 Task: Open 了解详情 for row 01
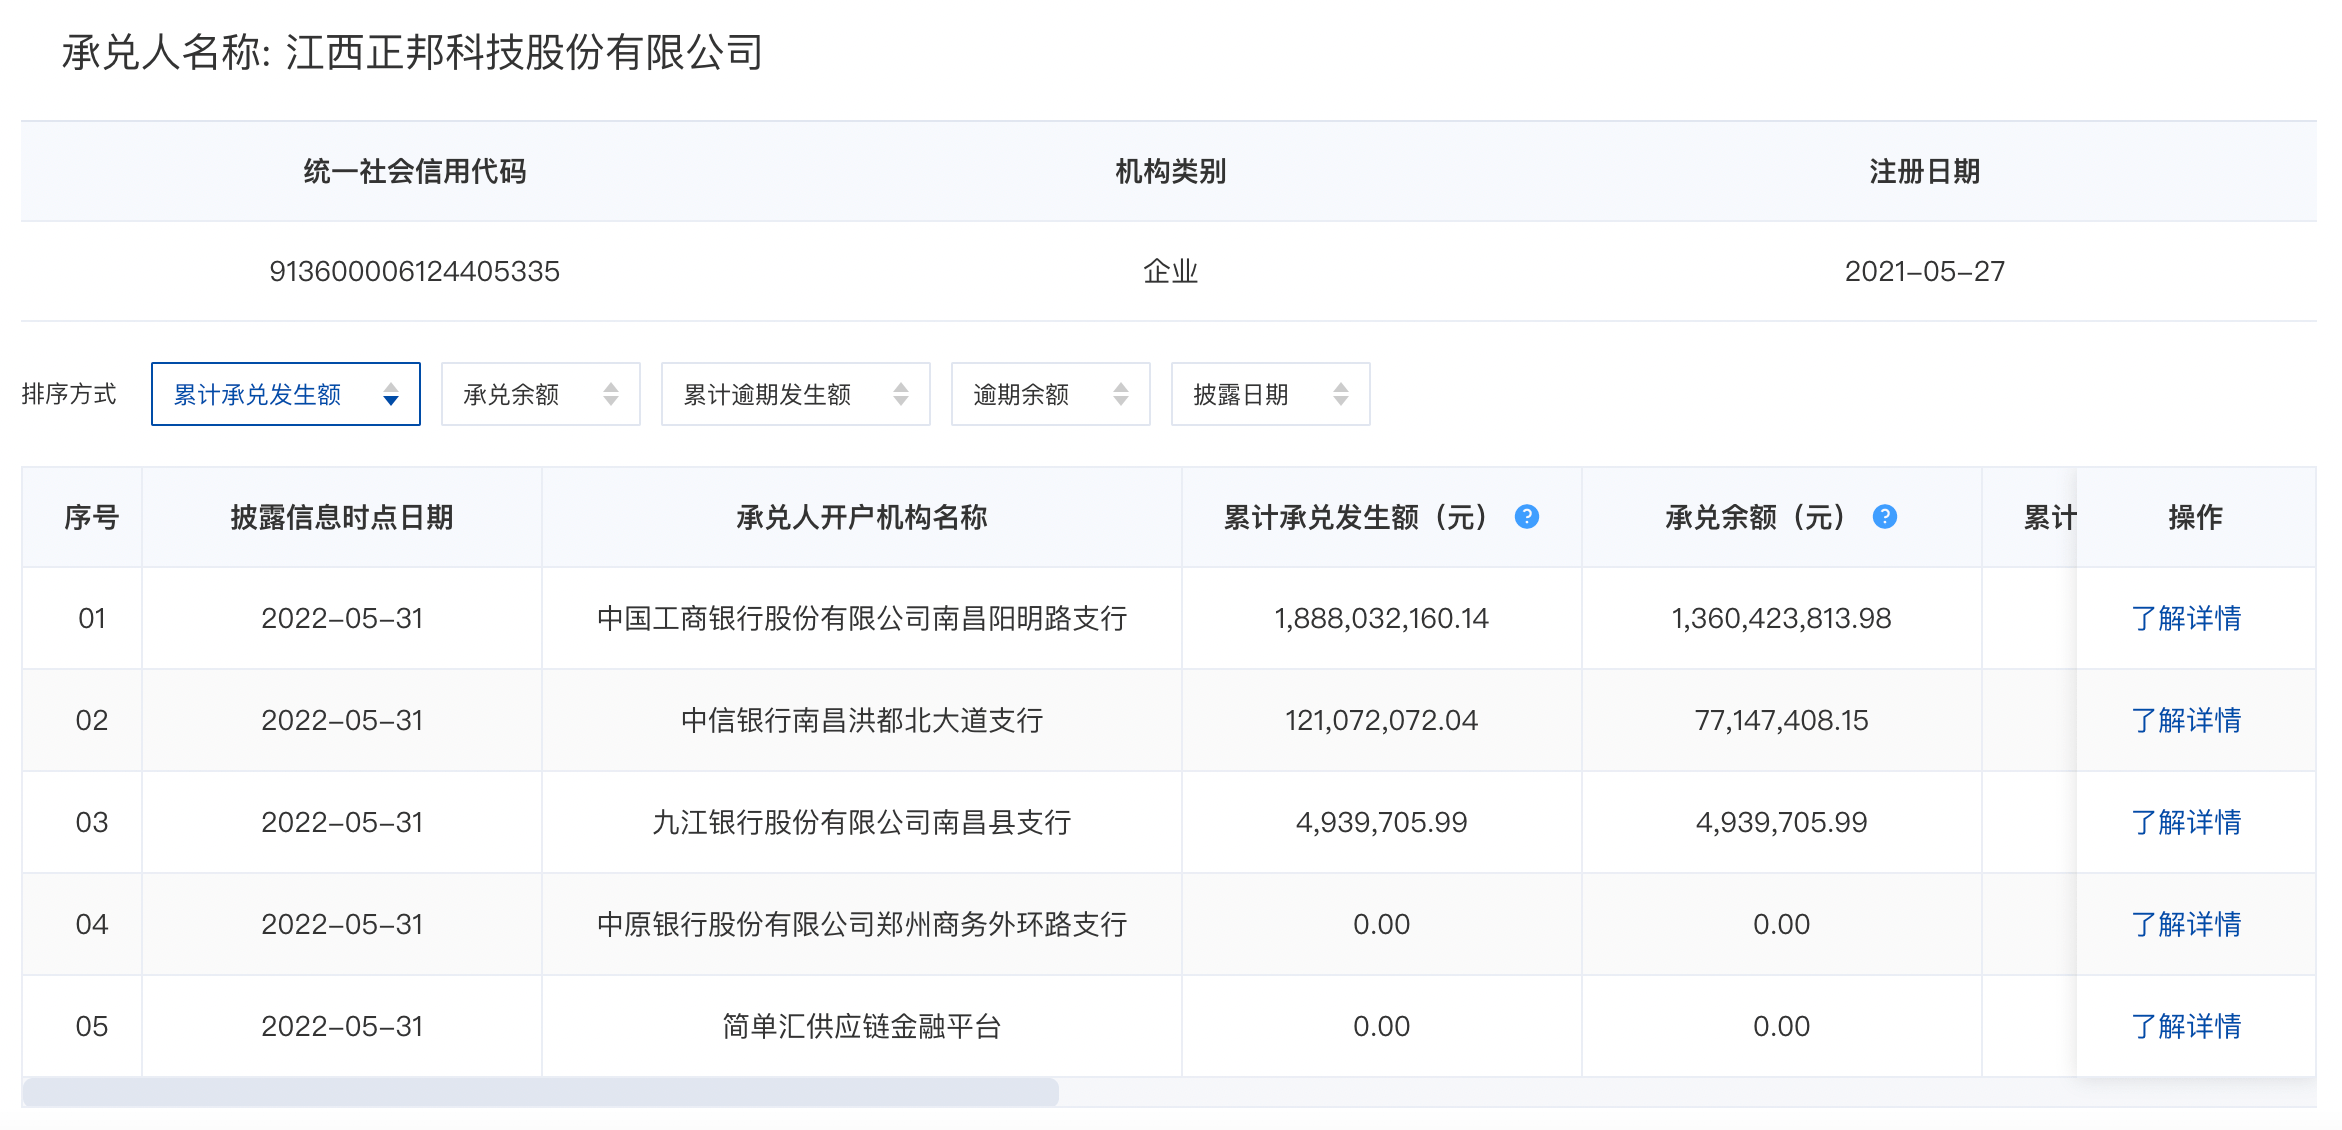pyautogui.click(x=2186, y=618)
